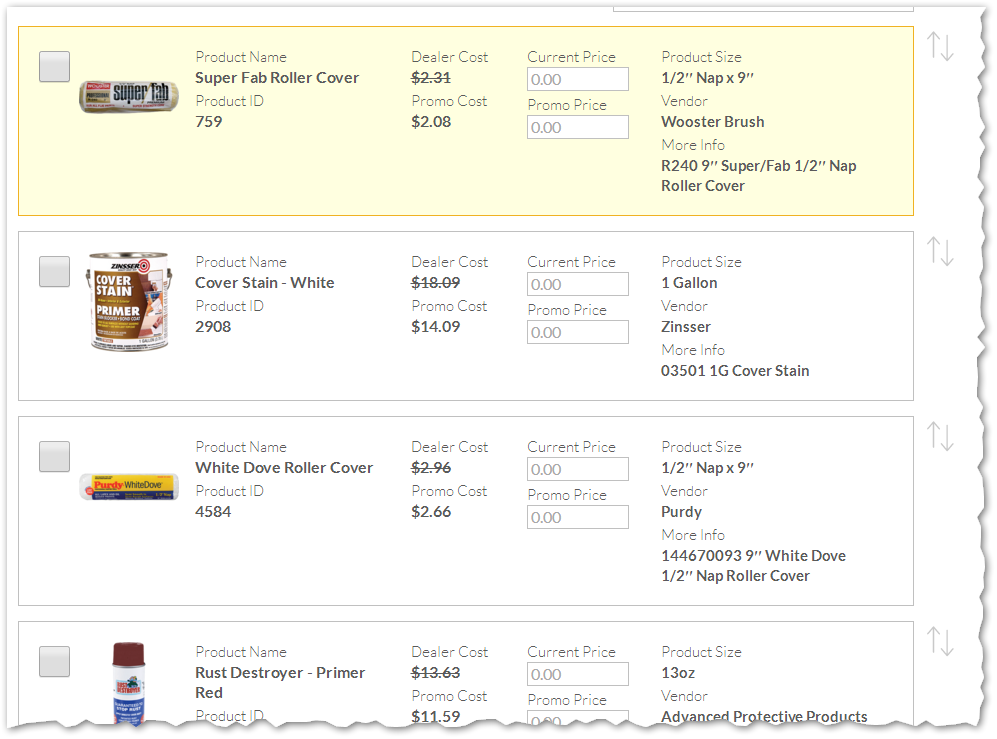The width and height of the screenshot is (997, 739).
Task: Click the promo cost $14.09
Action: click(436, 326)
